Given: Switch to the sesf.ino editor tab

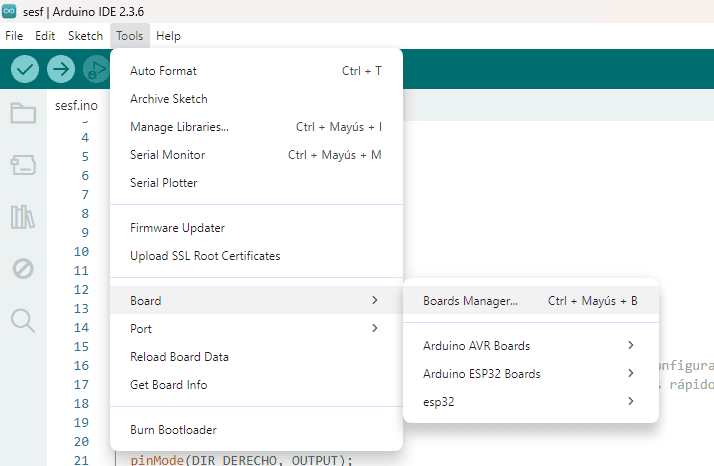Looking at the screenshot, I should [x=76, y=105].
